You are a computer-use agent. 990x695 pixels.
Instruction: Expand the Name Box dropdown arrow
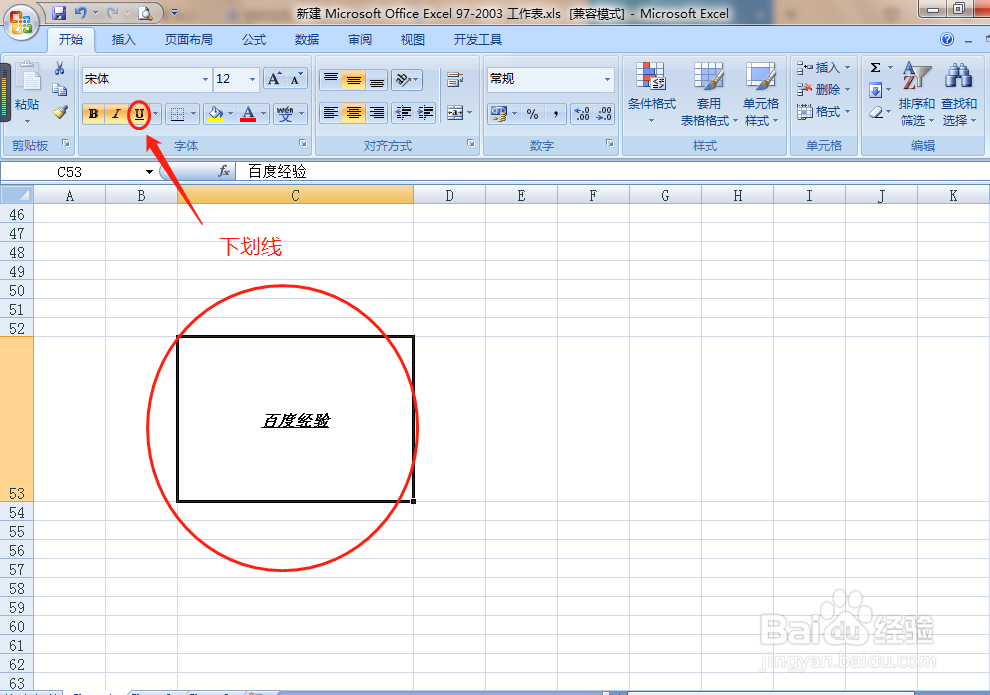click(149, 172)
